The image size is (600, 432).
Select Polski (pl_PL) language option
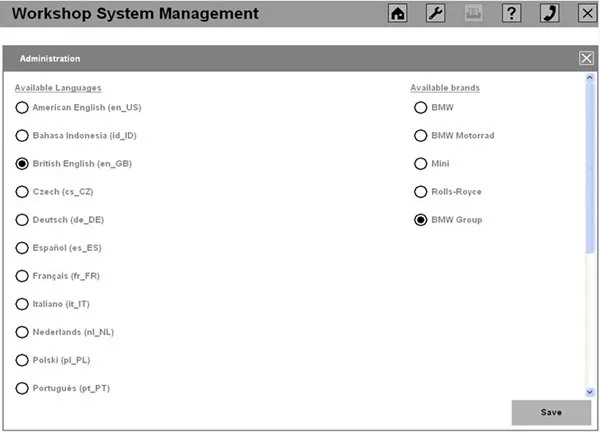(x=22, y=359)
